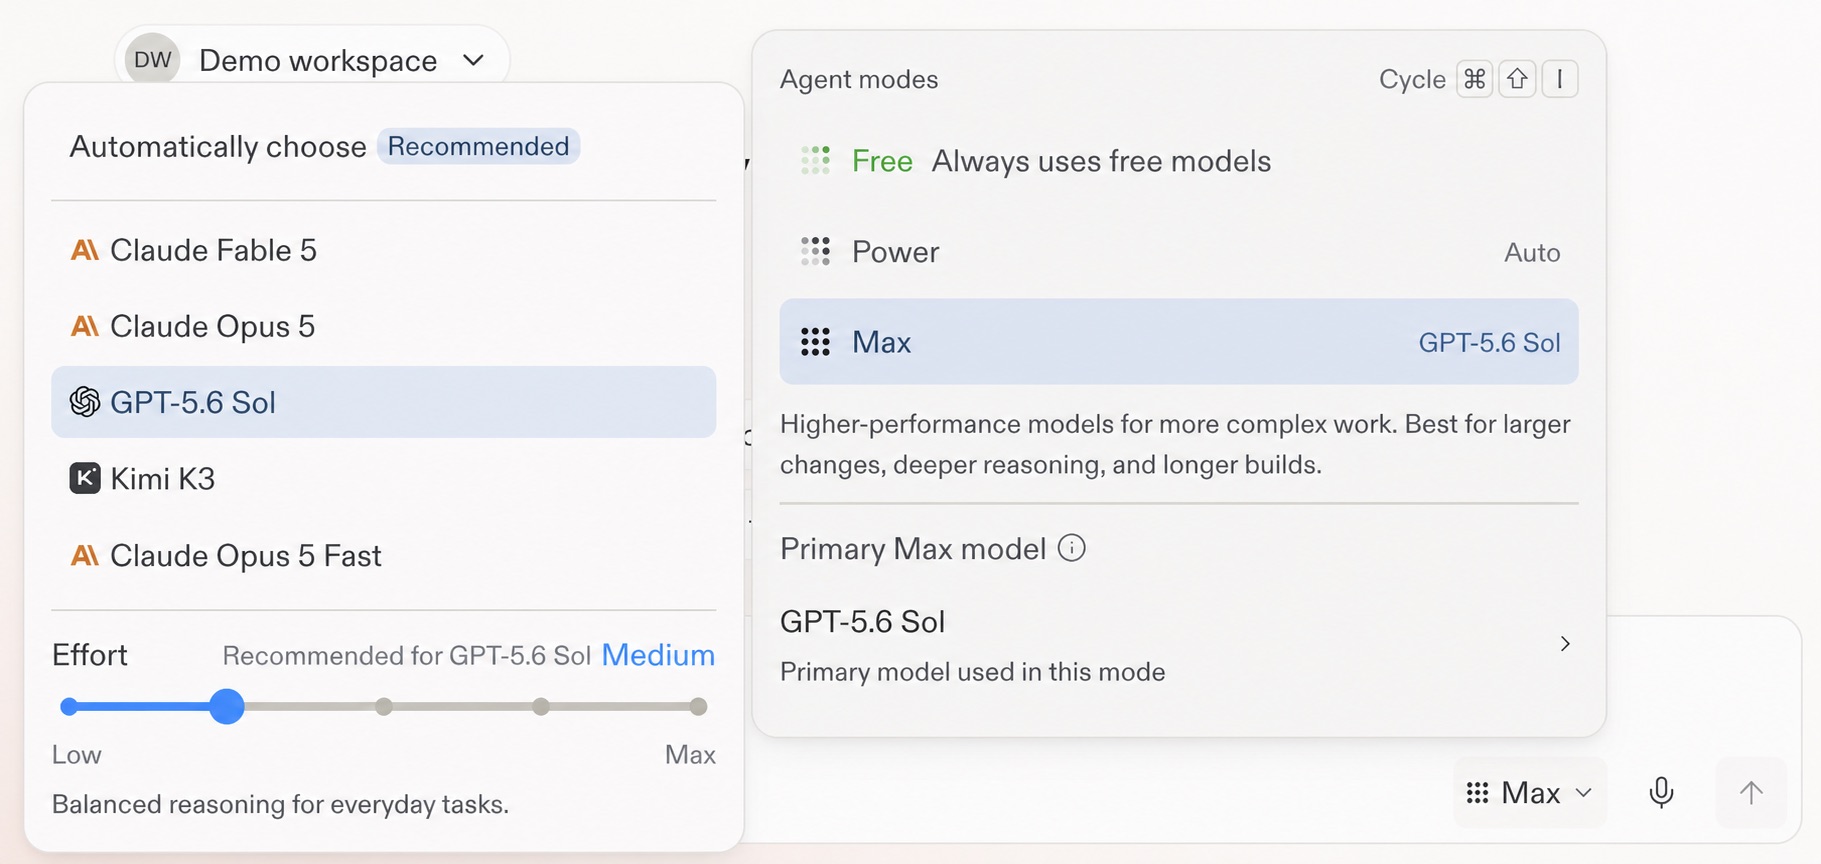This screenshot has width=1821, height=864.
Task: Select the Power agent mode
Action: 1179,252
